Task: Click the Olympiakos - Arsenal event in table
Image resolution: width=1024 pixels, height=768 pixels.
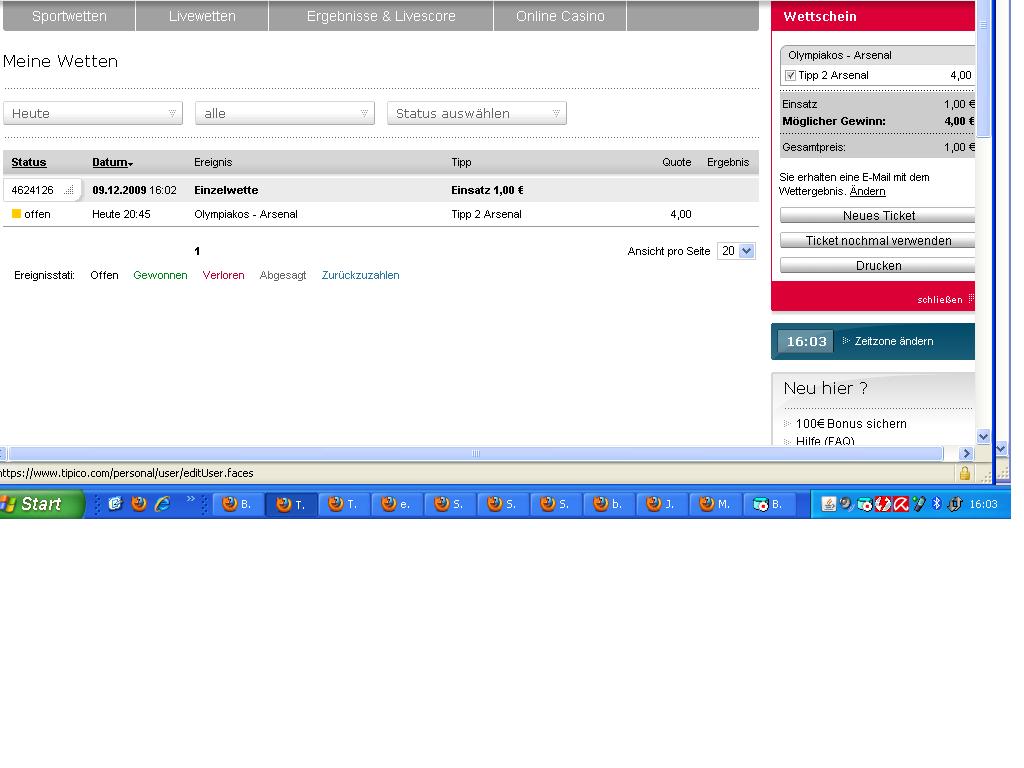Action: [246, 214]
